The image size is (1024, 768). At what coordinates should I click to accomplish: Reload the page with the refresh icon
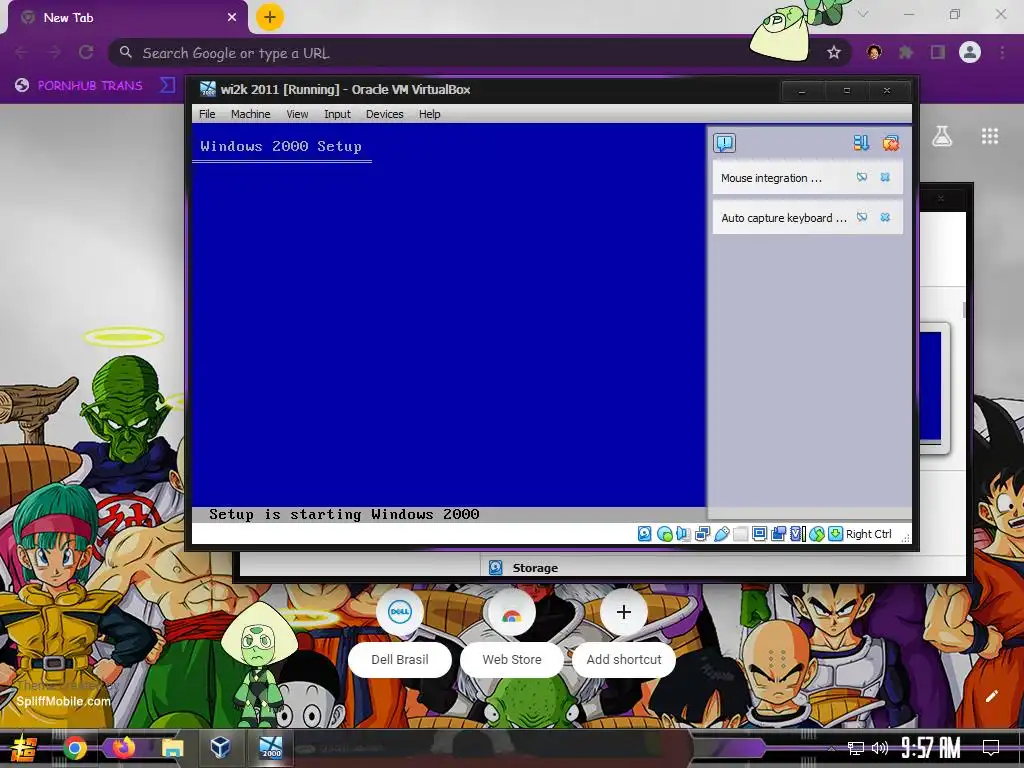pyautogui.click(x=86, y=52)
